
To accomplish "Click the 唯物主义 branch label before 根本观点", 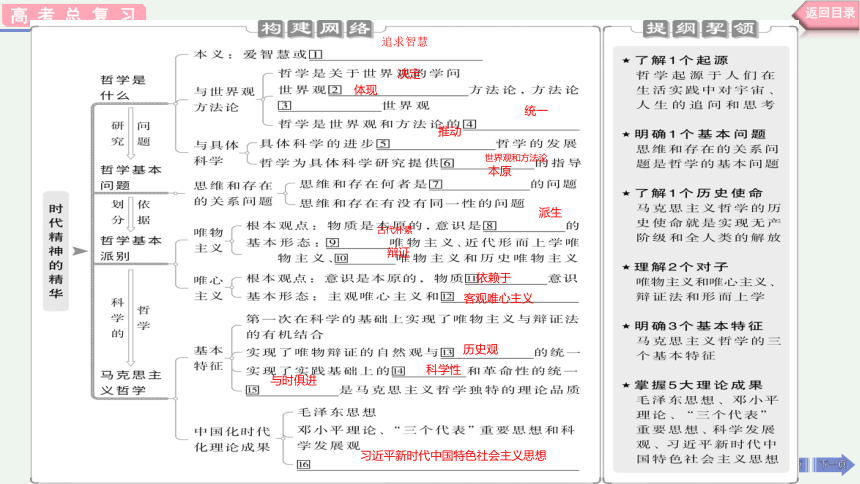I will pos(208,240).
